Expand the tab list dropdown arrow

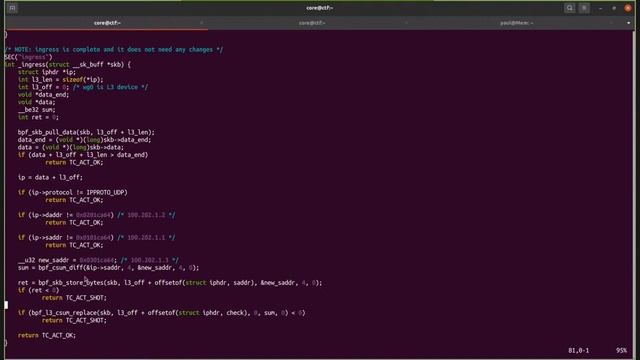coord(629,23)
